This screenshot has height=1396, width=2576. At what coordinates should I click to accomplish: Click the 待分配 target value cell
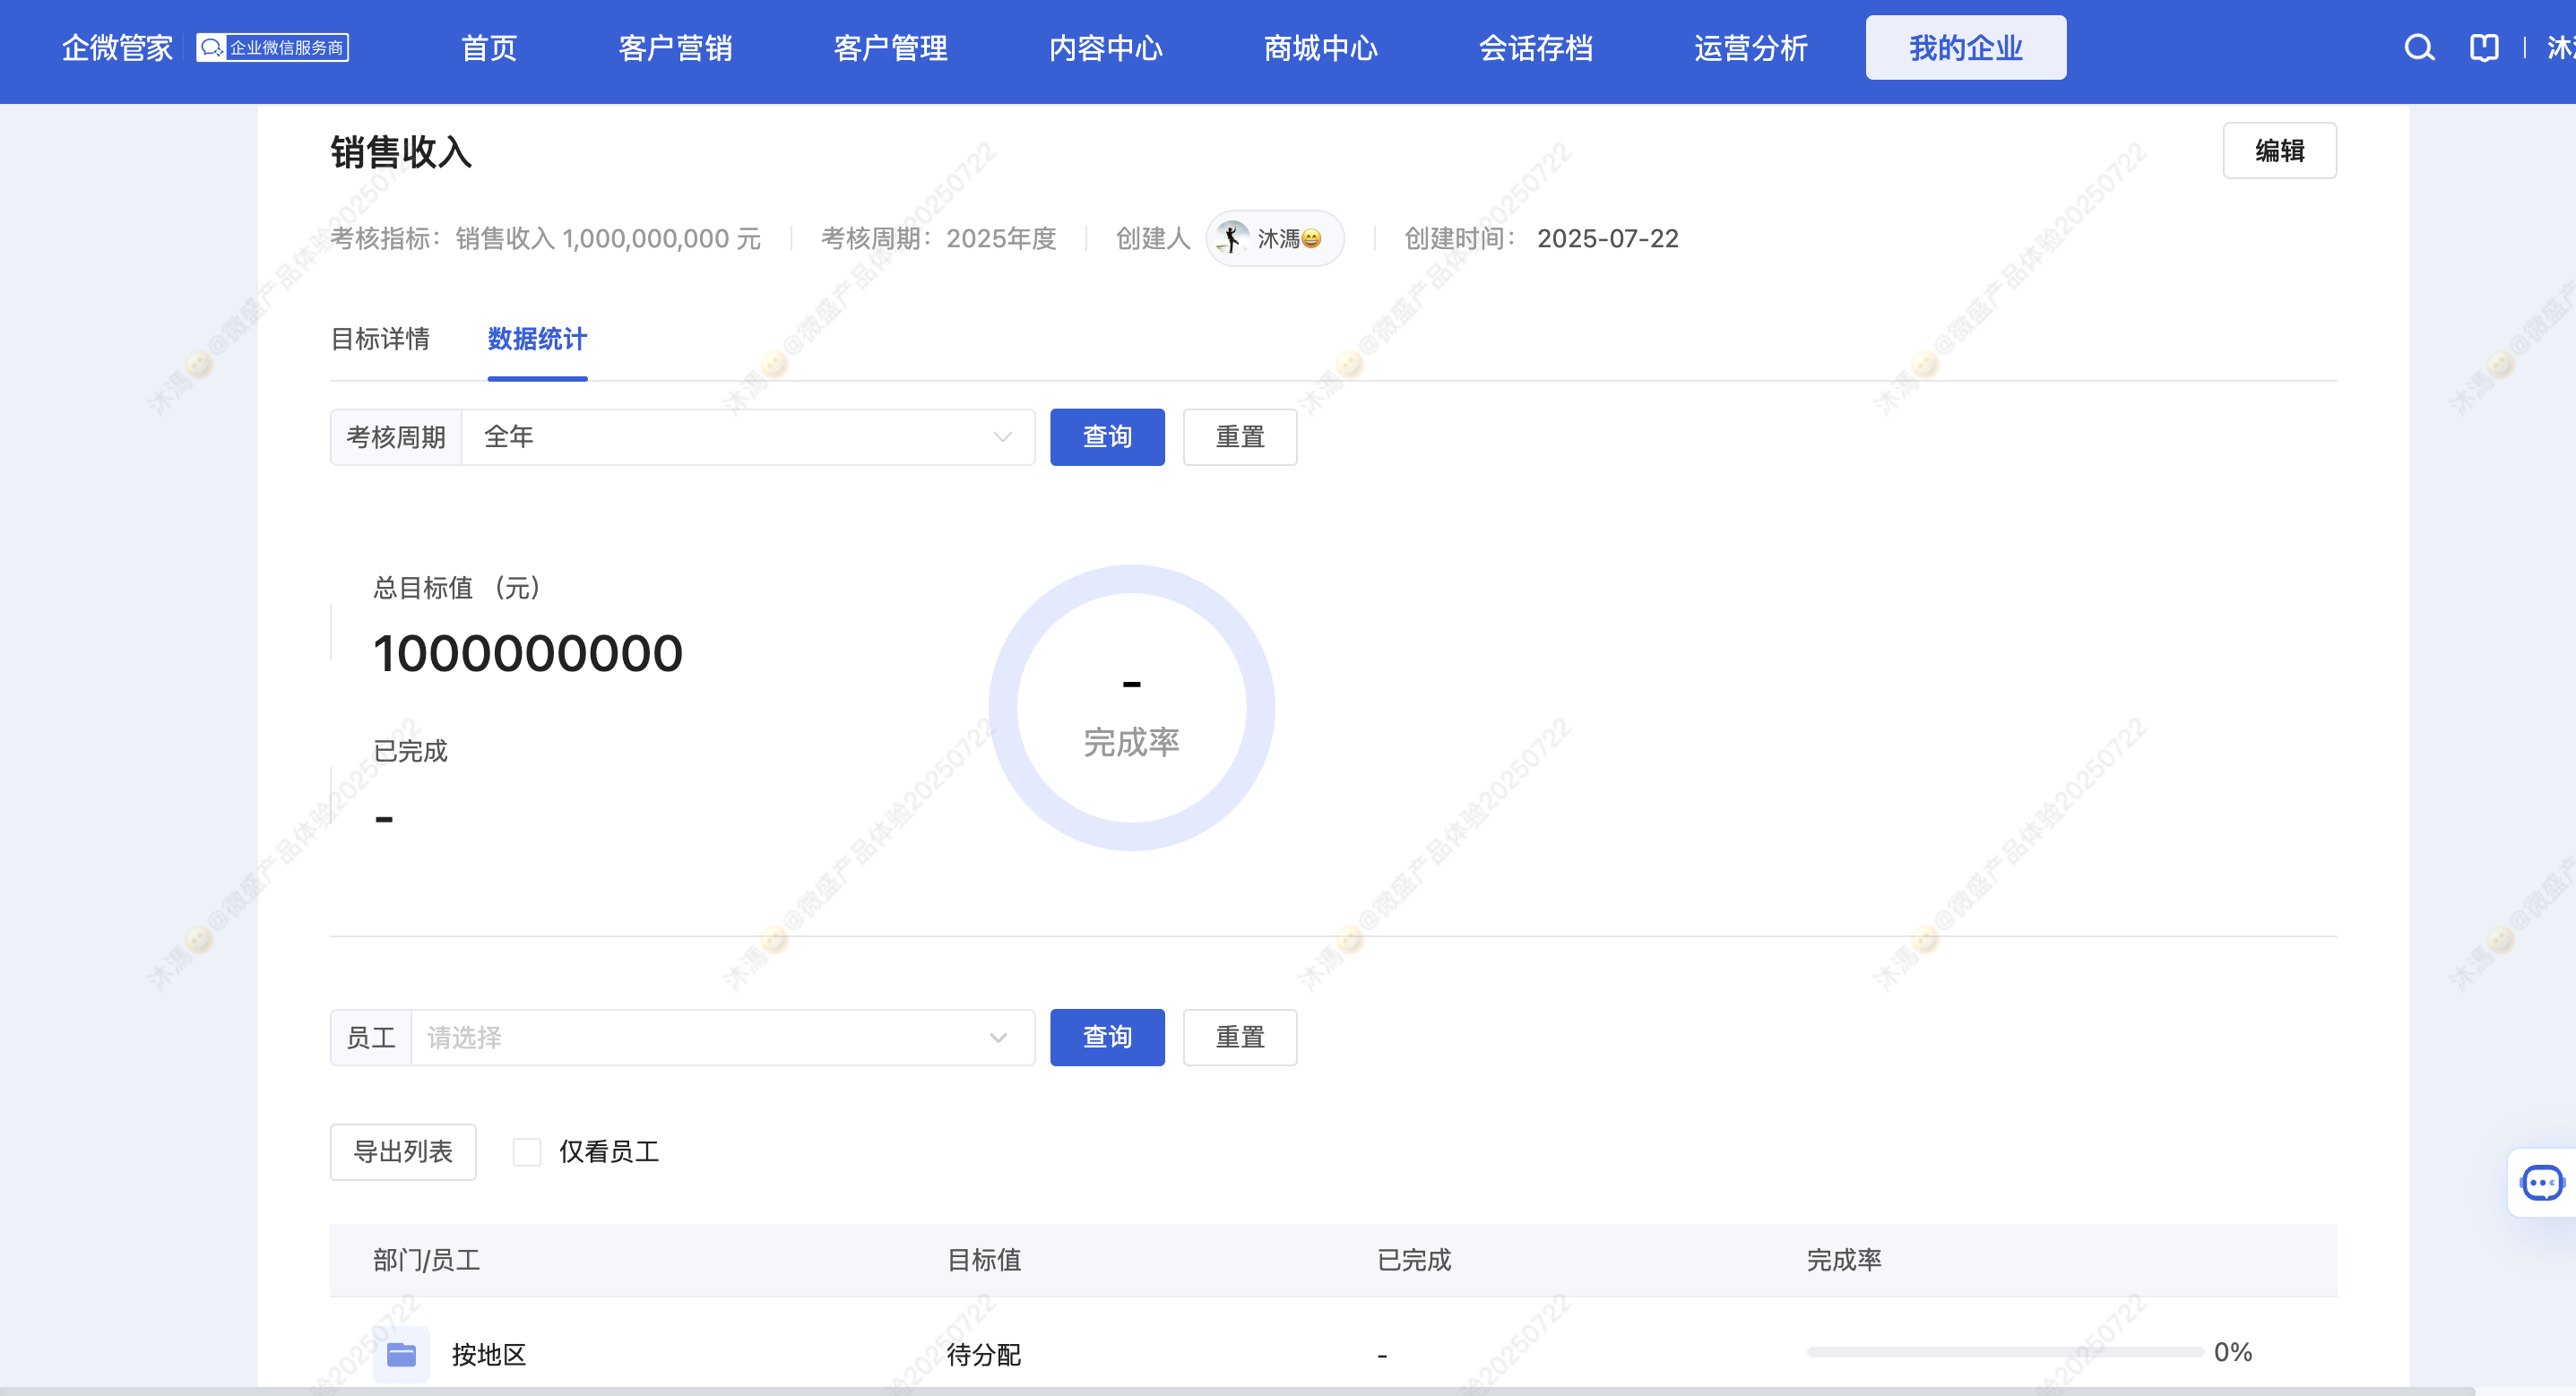(x=984, y=1354)
